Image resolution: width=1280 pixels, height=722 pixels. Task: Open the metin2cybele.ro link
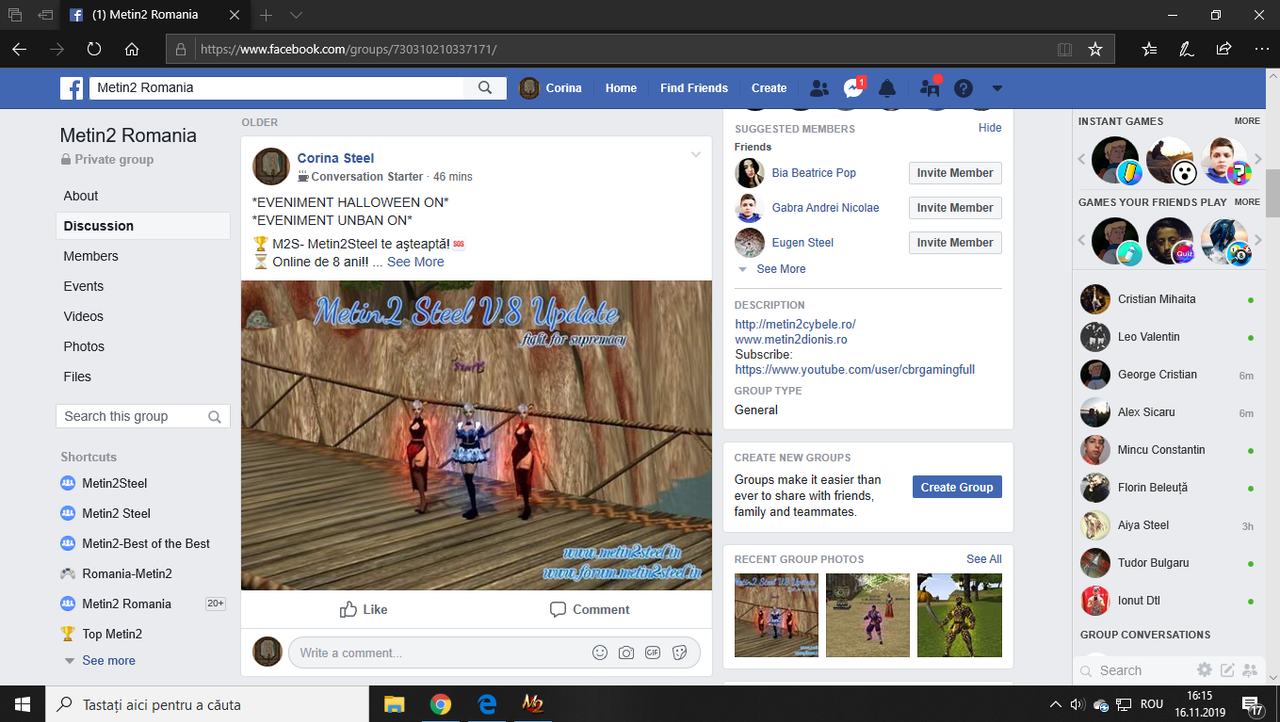(x=795, y=324)
